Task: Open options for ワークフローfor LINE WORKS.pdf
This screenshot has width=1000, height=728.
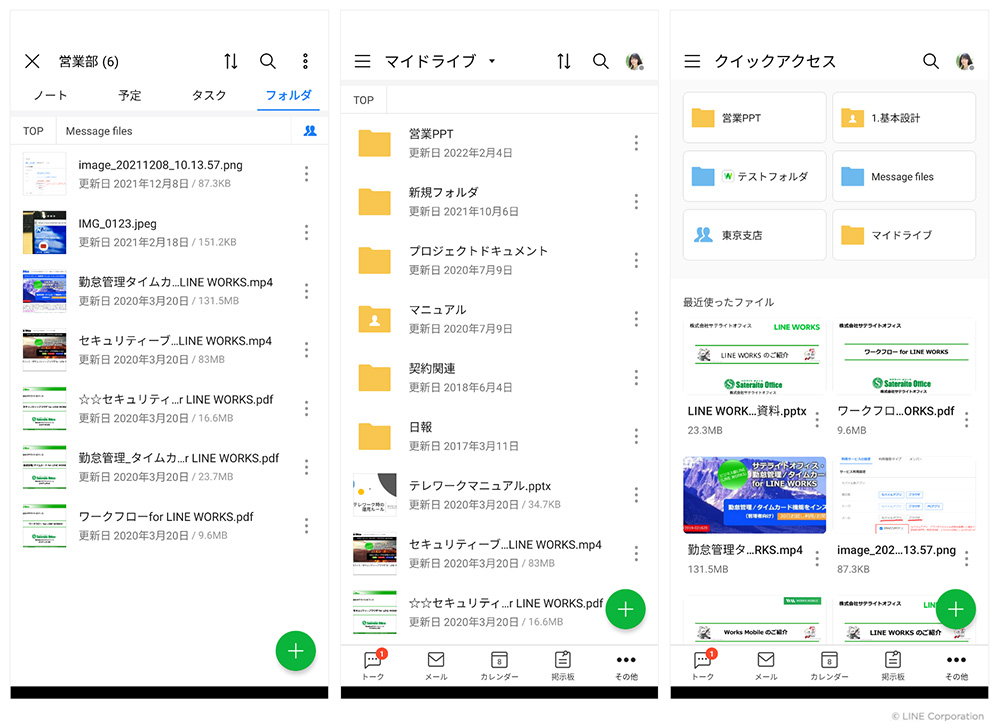Action: pyautogui.click(x=307, y=526)
